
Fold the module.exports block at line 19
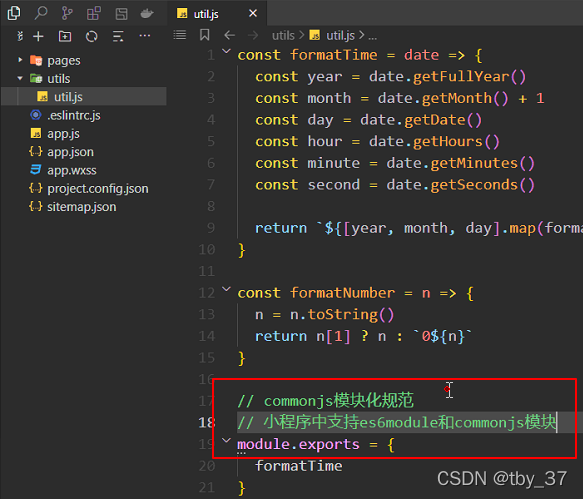(226, 440)
